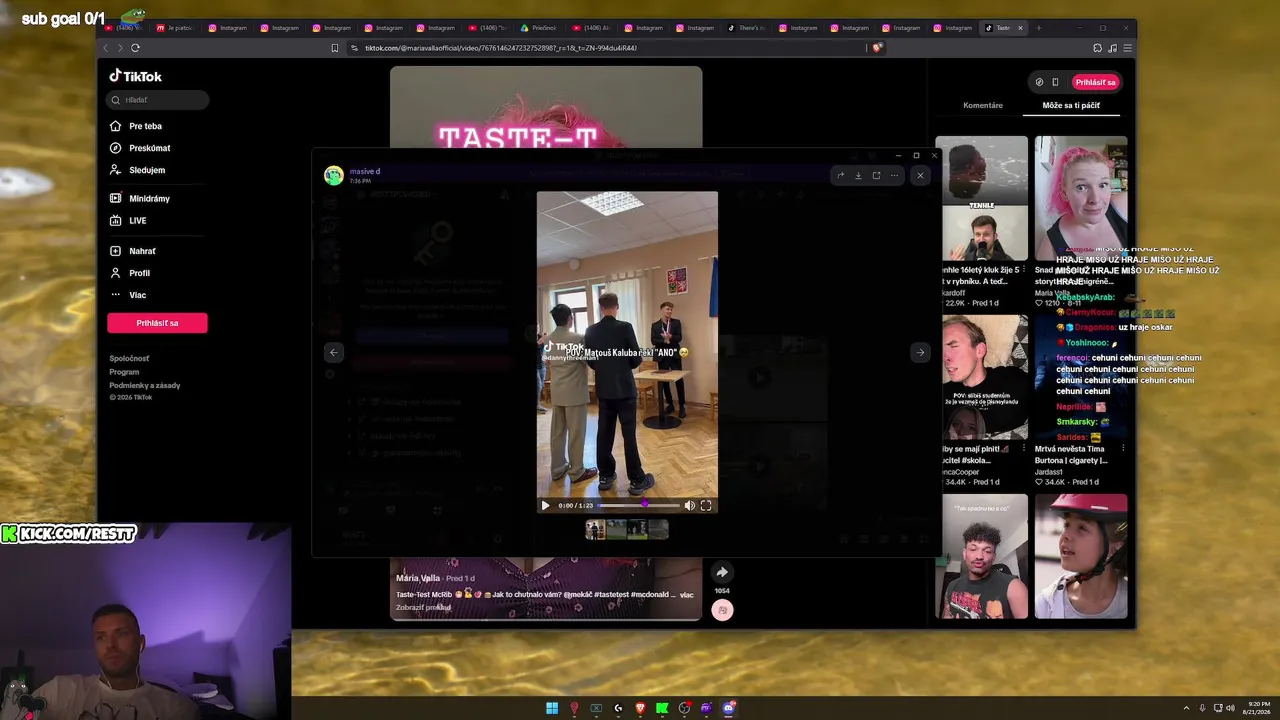Screen dimensions: 1280x720
Task: Open the Pre teba home feed
Action: click(x=137, y=126)
